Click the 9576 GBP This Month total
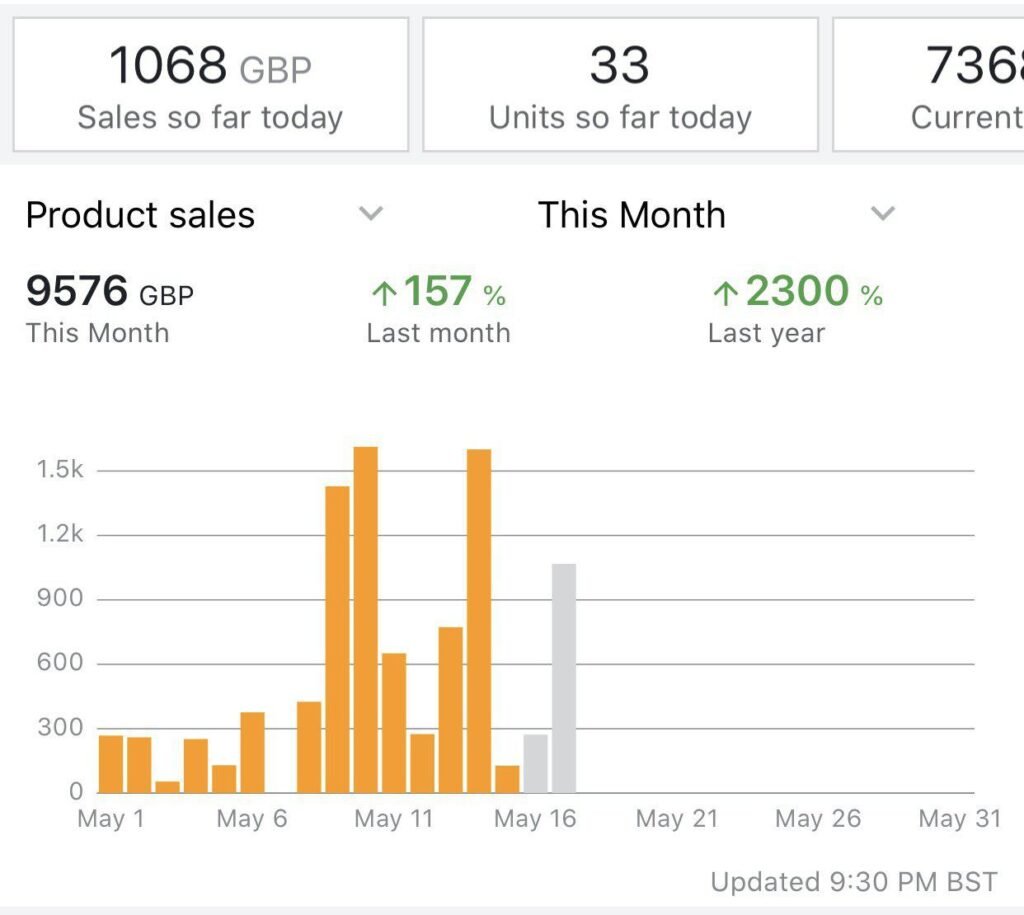 click(110, 293)
